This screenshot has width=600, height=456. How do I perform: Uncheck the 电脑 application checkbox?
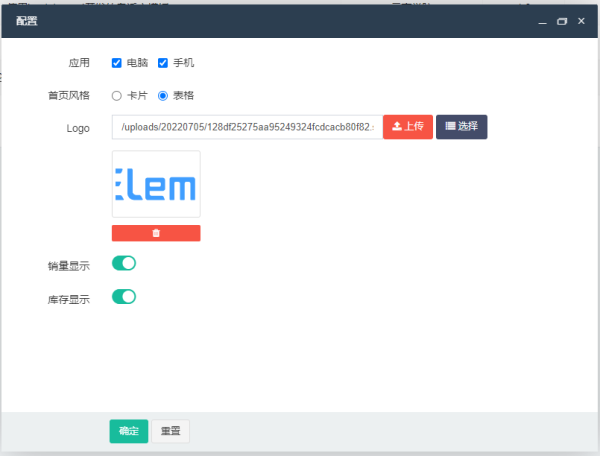[x=117, y=63]
